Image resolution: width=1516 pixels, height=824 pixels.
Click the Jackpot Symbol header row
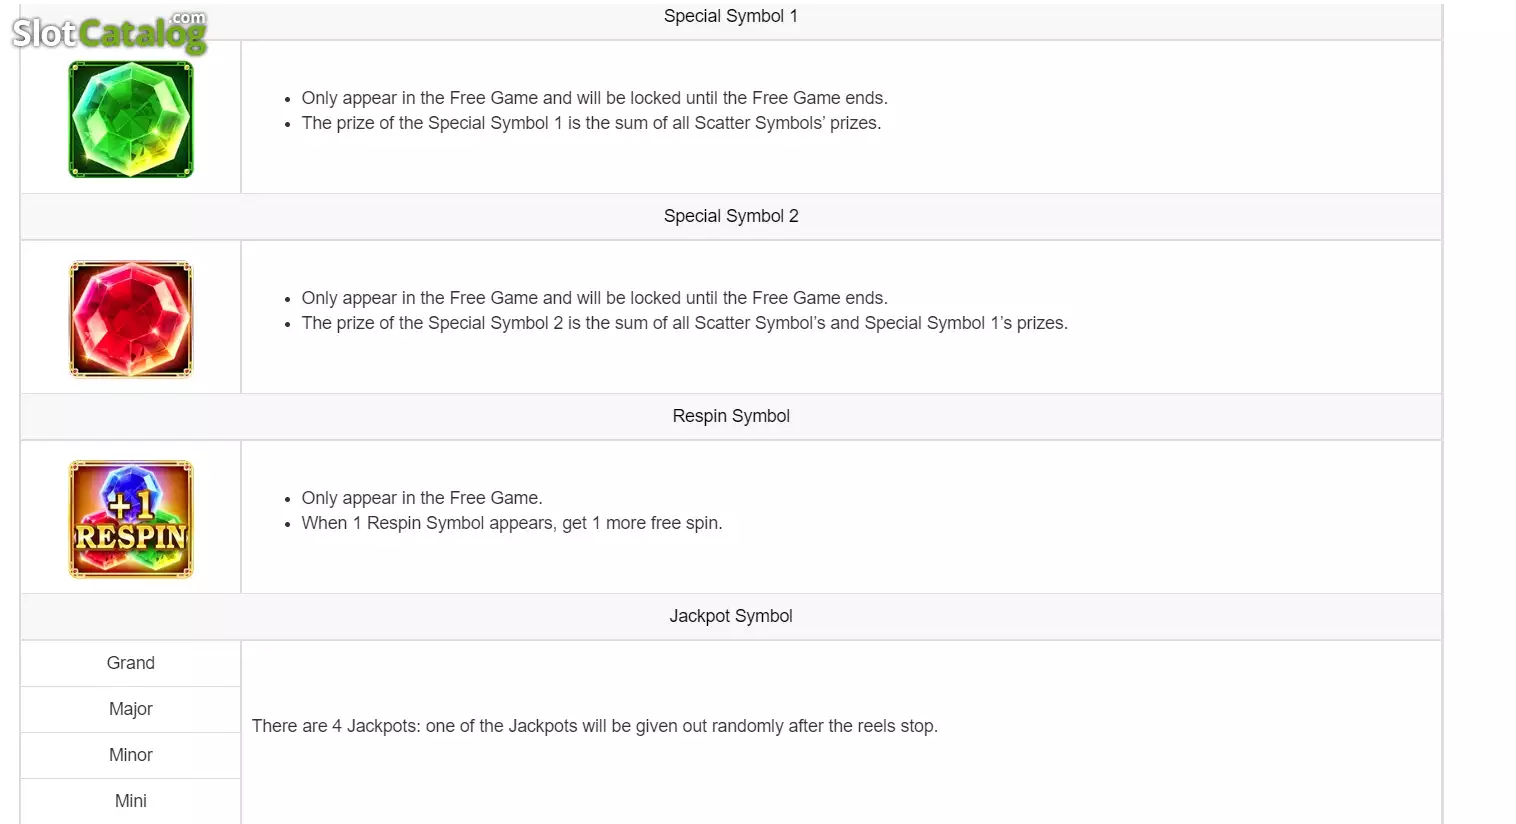[731, 616]
